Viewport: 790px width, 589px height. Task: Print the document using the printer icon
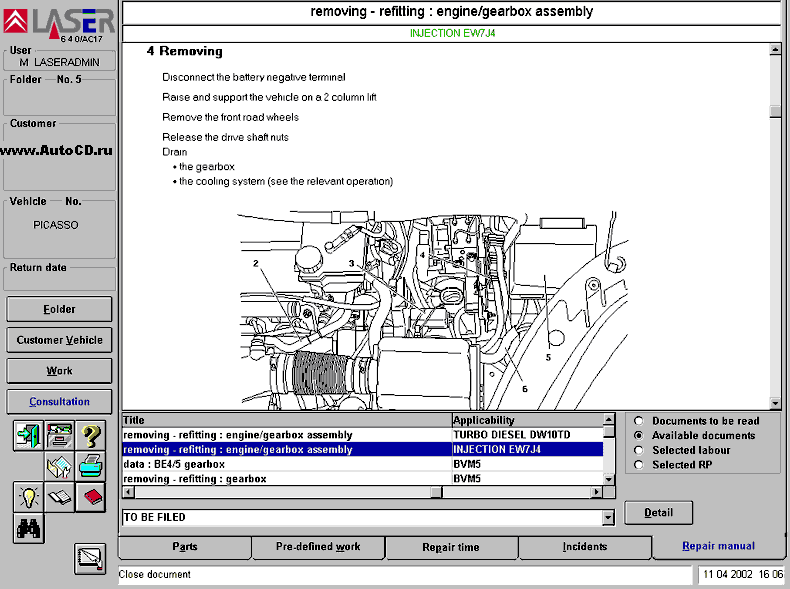pyautogui.click(x=91, y=467)
